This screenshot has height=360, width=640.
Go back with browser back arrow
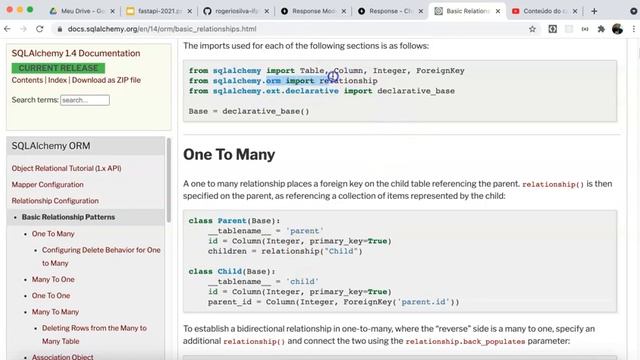(7, 29)
